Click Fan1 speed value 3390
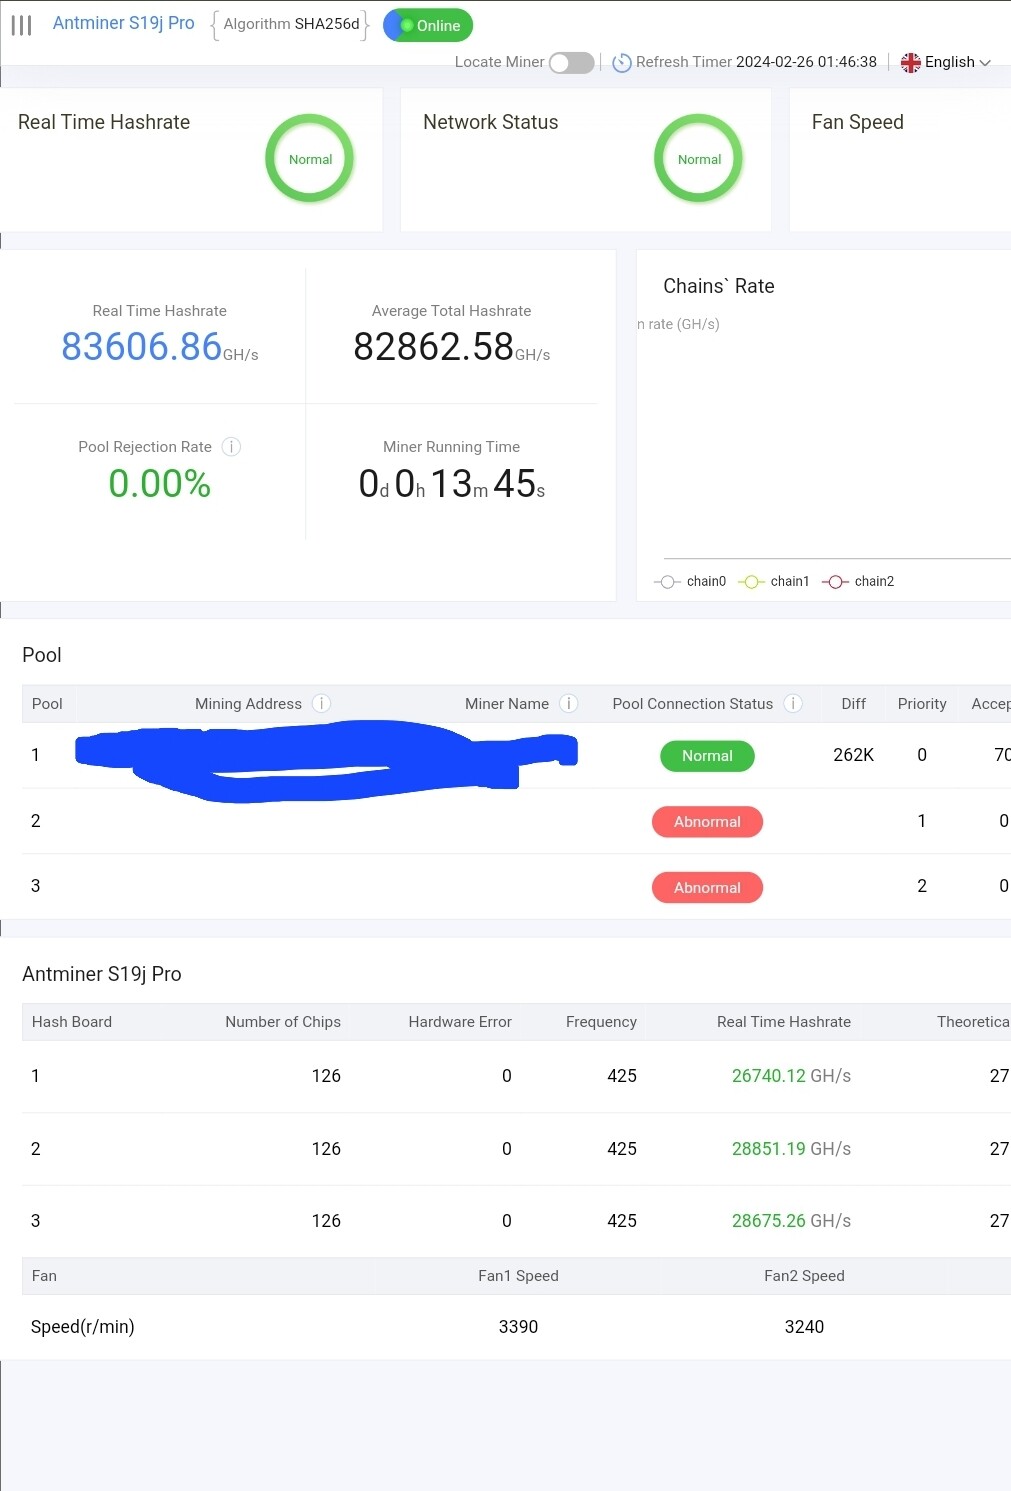1011x1491 pixels. pyautogui.click(x=518, y=1327)
